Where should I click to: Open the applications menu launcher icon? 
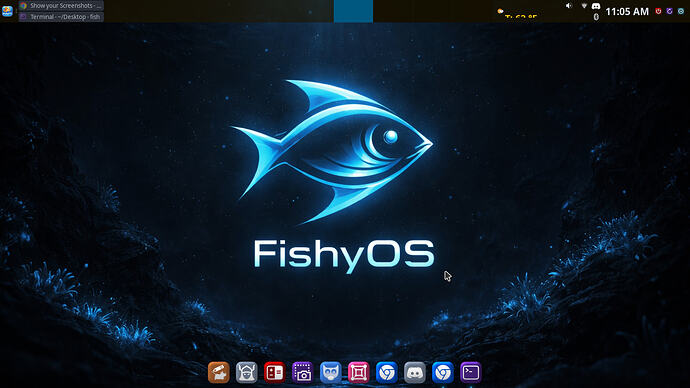tap(7, 11)
